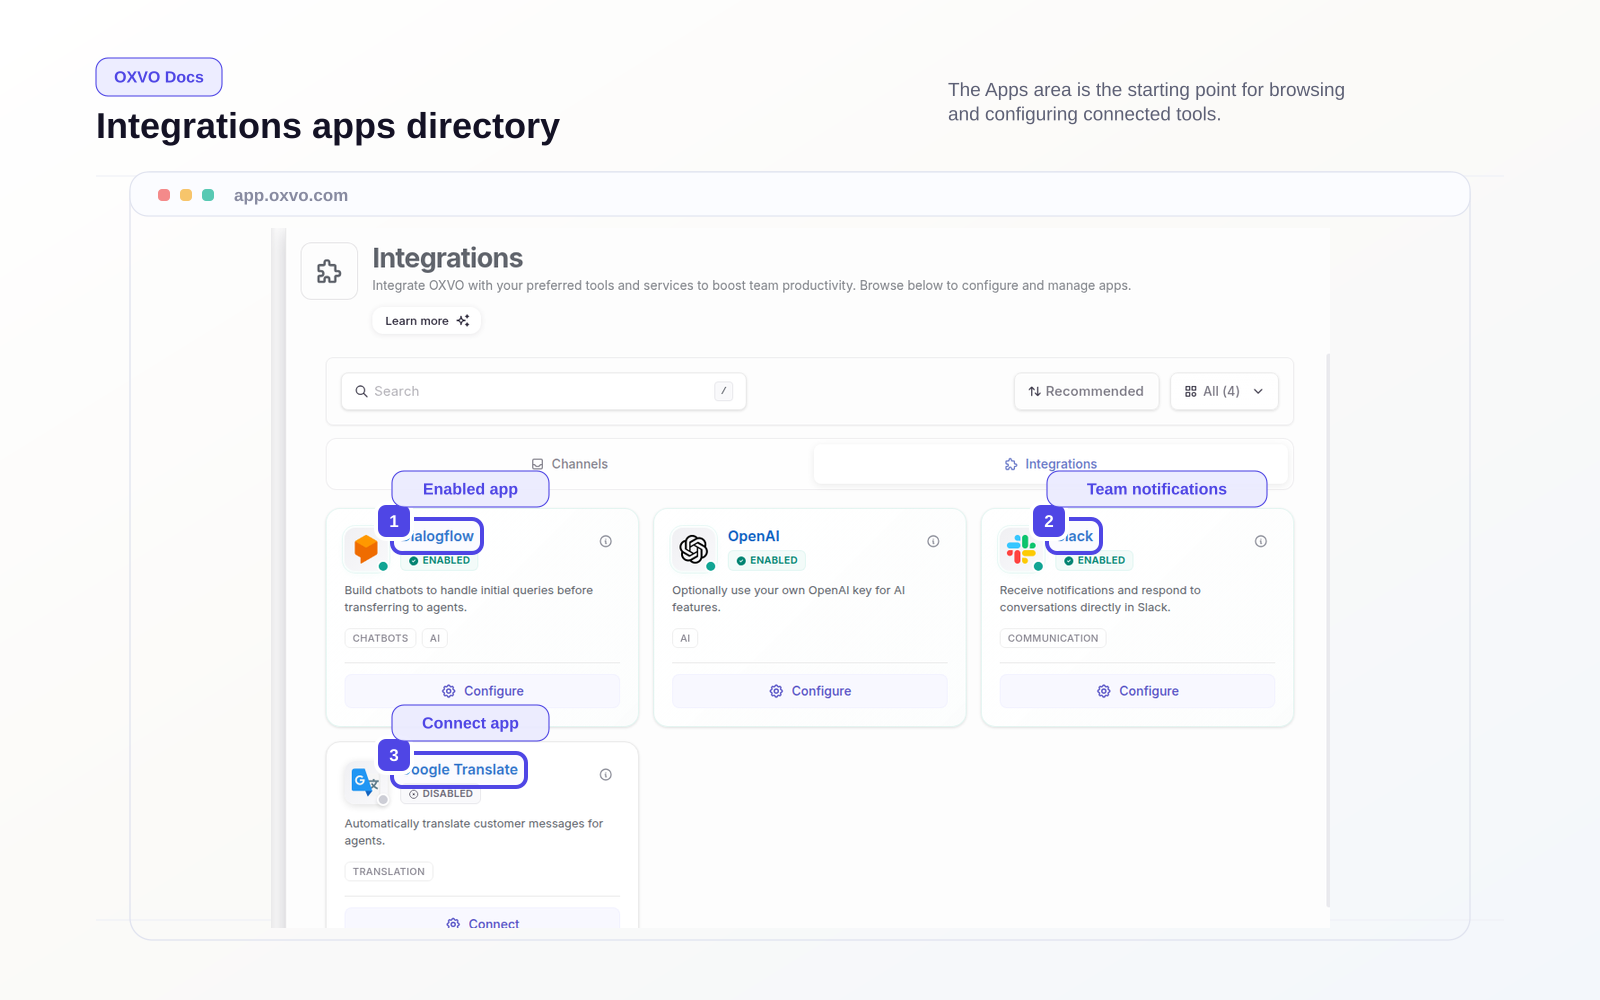Switch to the Integrations tab
This screenshot has width=1600, height=1000.
(1051, 464)
